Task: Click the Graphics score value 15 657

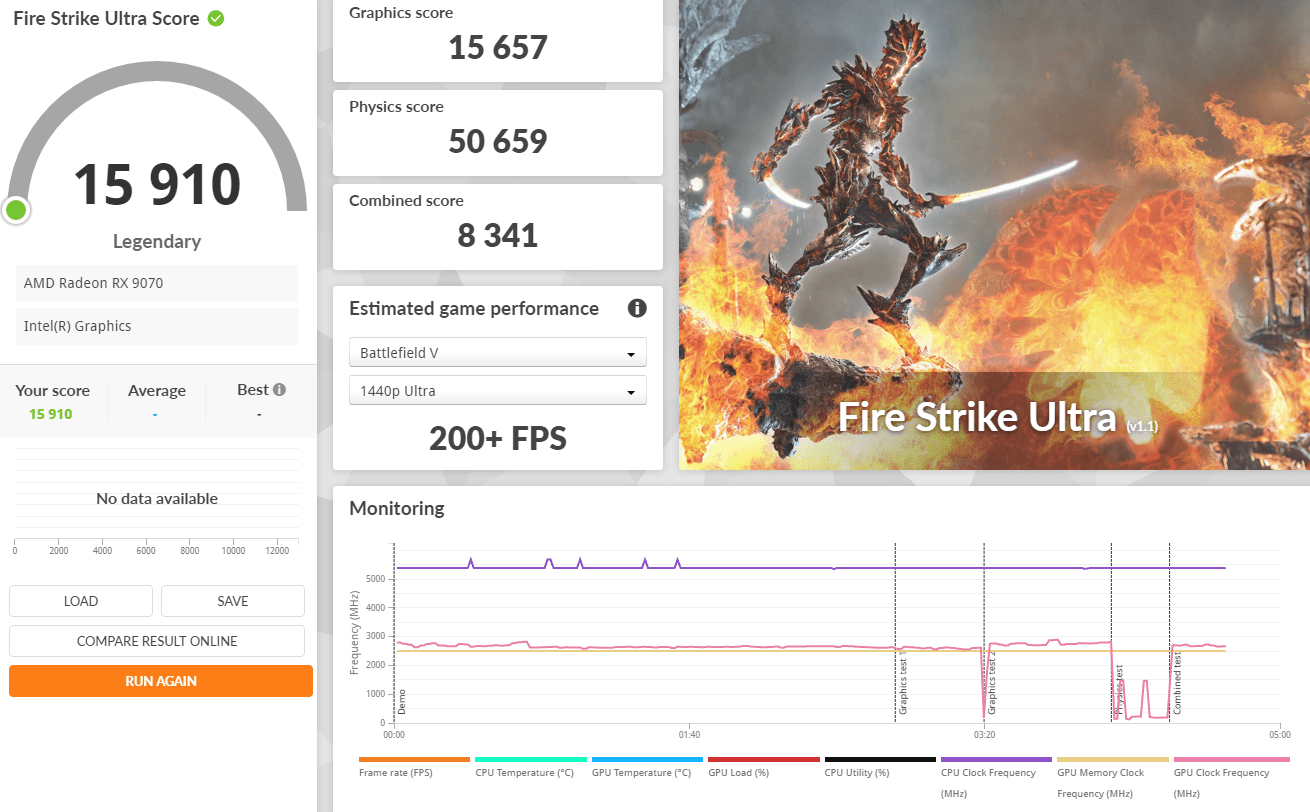Action: [498, 47]
